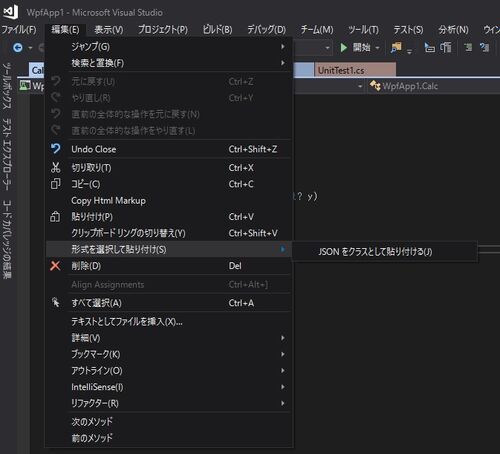Click the WpfApp1.Calc navigation box
Screen dimensions: 500x454
coord(433,86)
